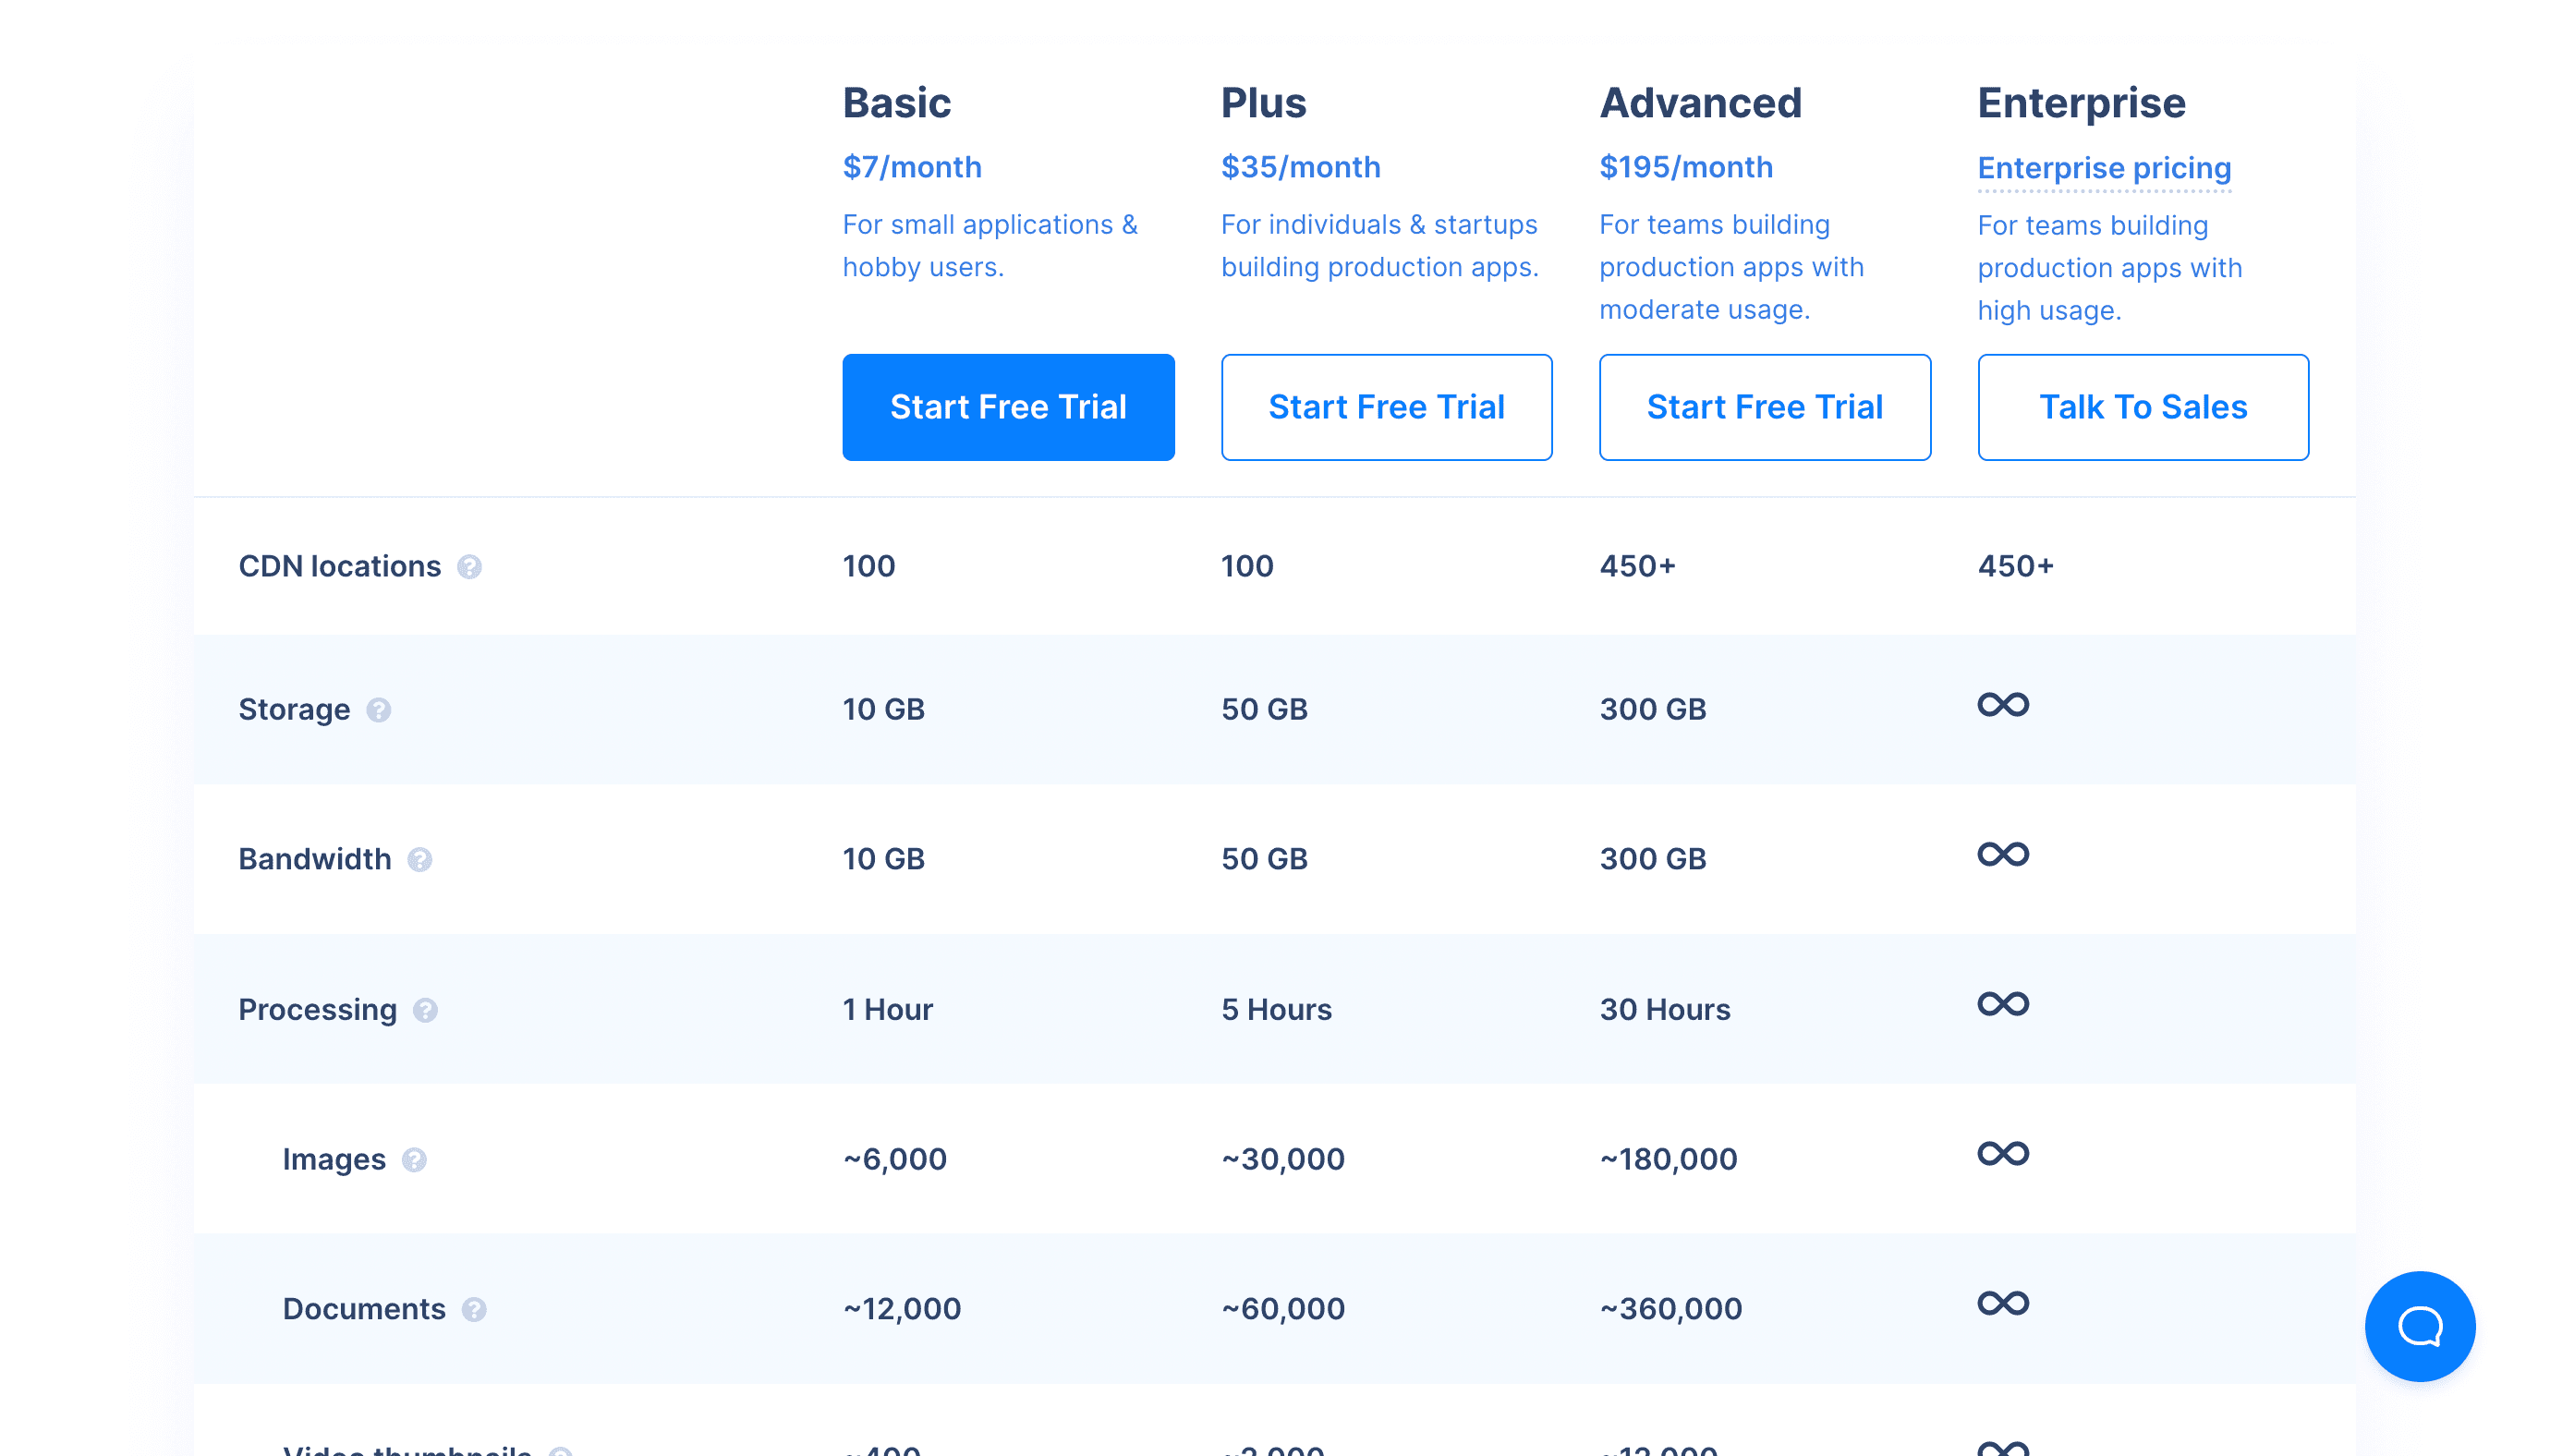Click the Plus Bandwidth 50 GB value
The height and width of the screenshot is (1456, 2550).
coord(1264,860)
